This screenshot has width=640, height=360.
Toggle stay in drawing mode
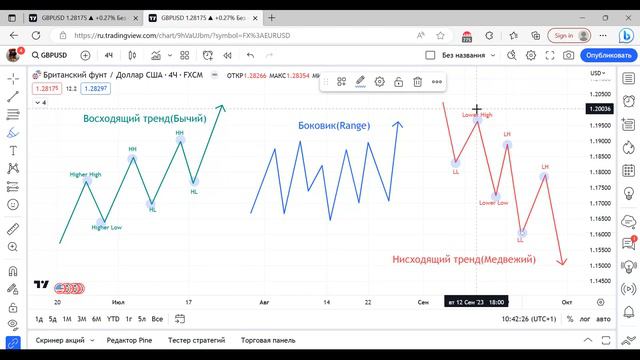(x=13, y=289)
